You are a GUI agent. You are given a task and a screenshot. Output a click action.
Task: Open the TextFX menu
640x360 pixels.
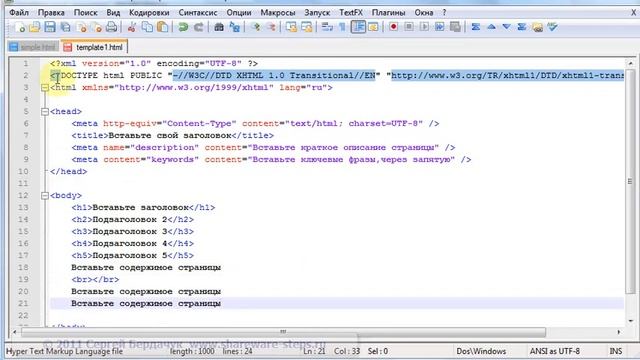point(351,13)
